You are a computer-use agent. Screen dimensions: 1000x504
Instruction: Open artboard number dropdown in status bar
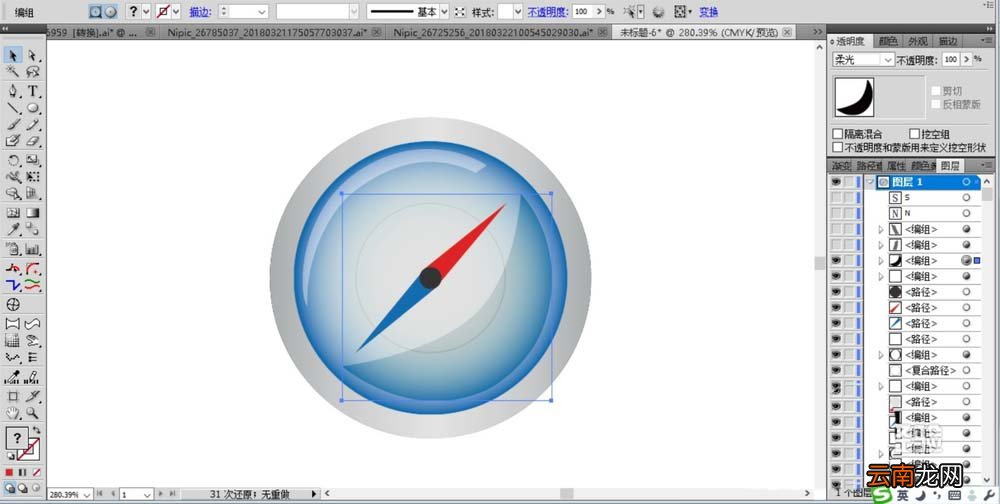[147, 494]
